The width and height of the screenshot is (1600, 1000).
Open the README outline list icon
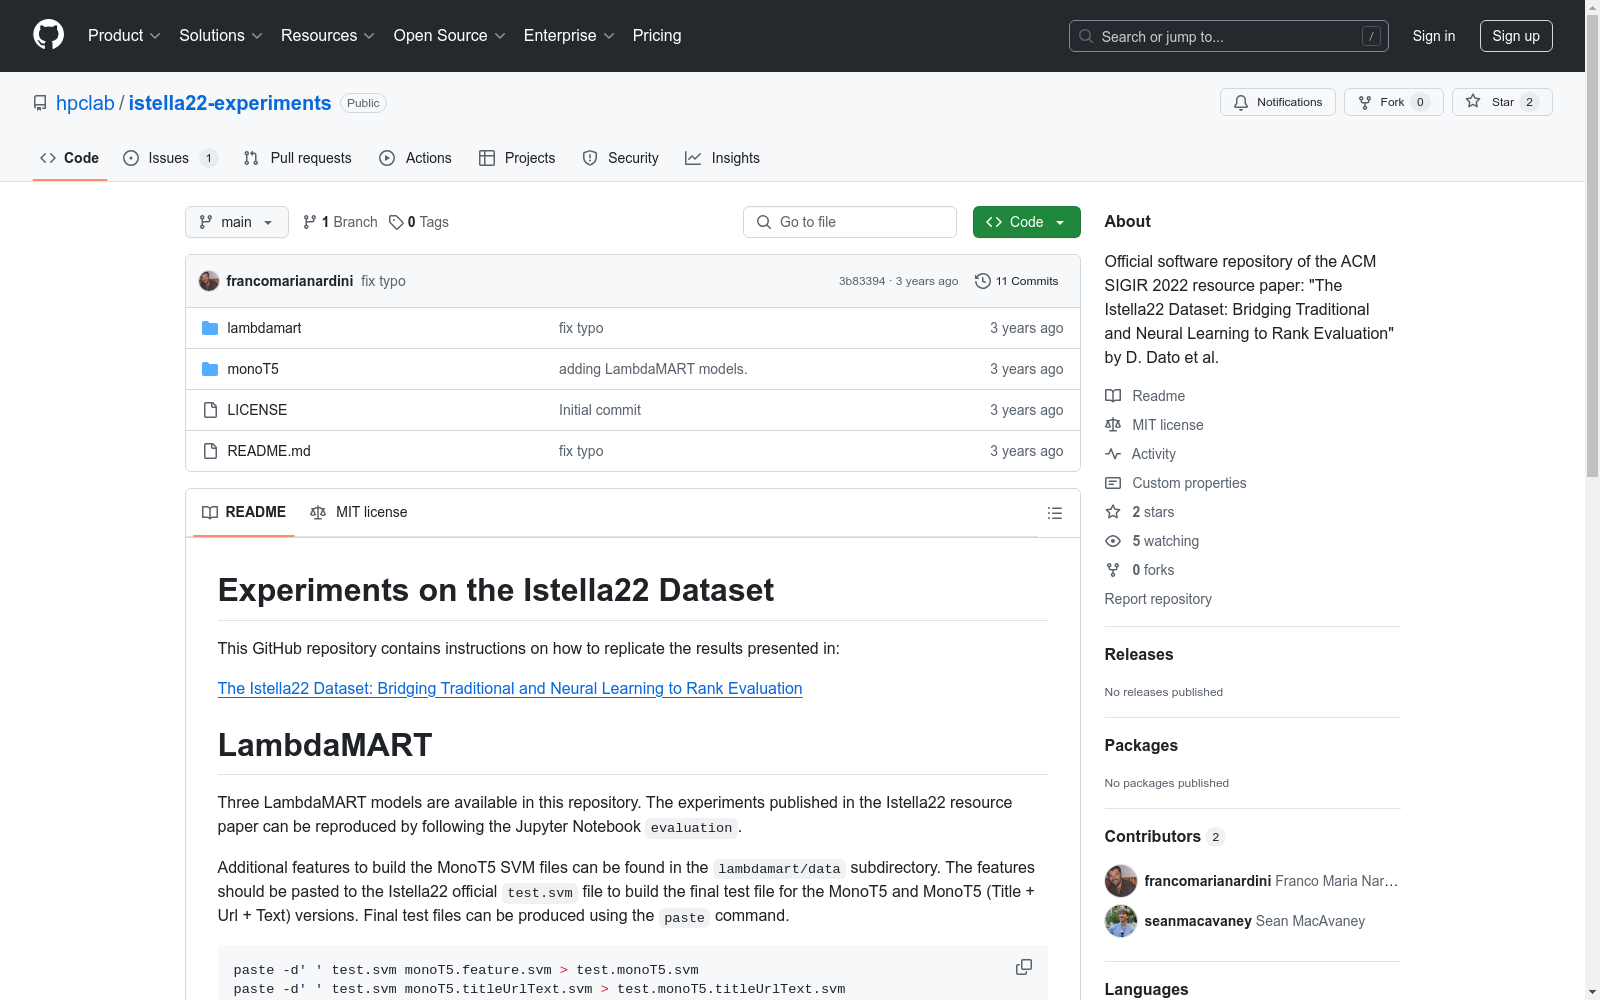click(x=1054, y=513)
